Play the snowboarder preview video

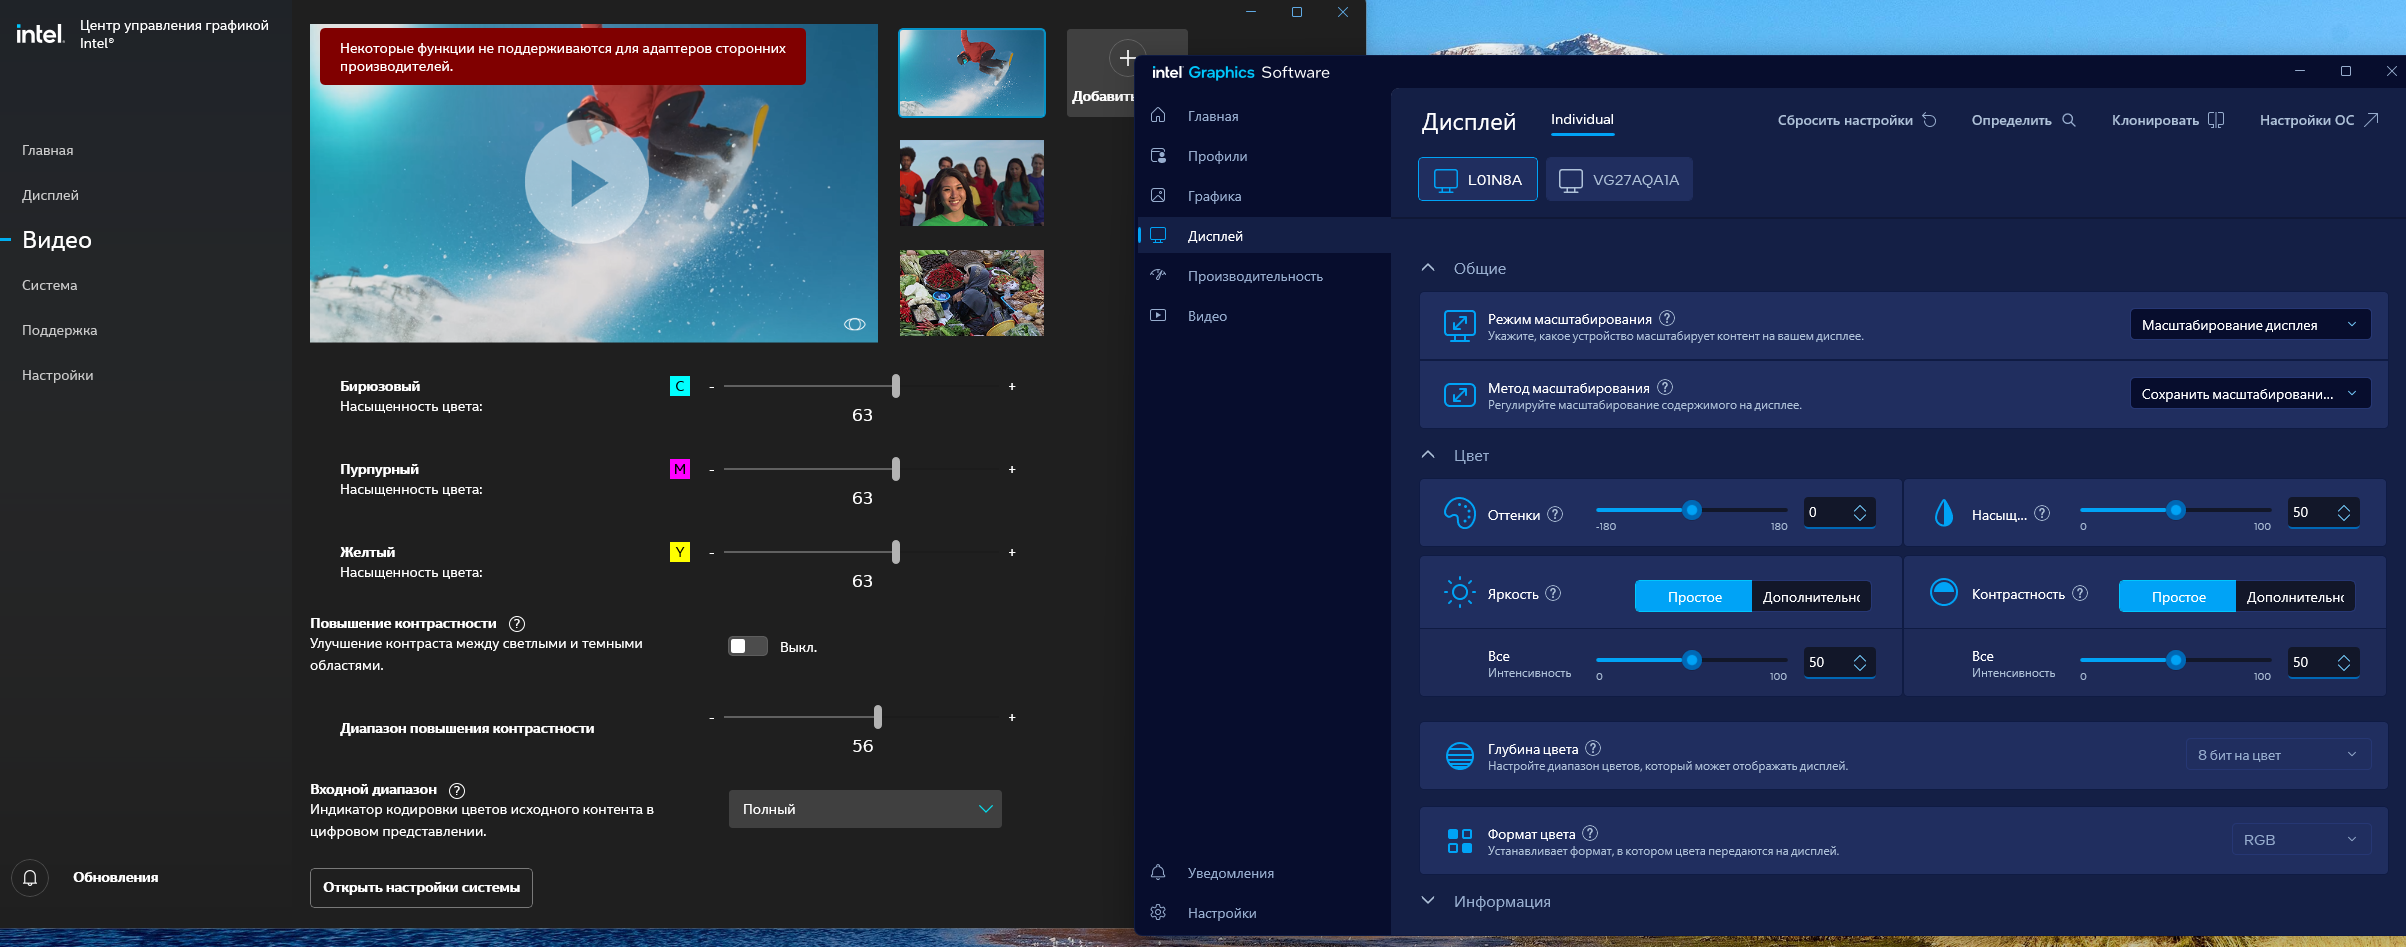(x=587, y=183)
